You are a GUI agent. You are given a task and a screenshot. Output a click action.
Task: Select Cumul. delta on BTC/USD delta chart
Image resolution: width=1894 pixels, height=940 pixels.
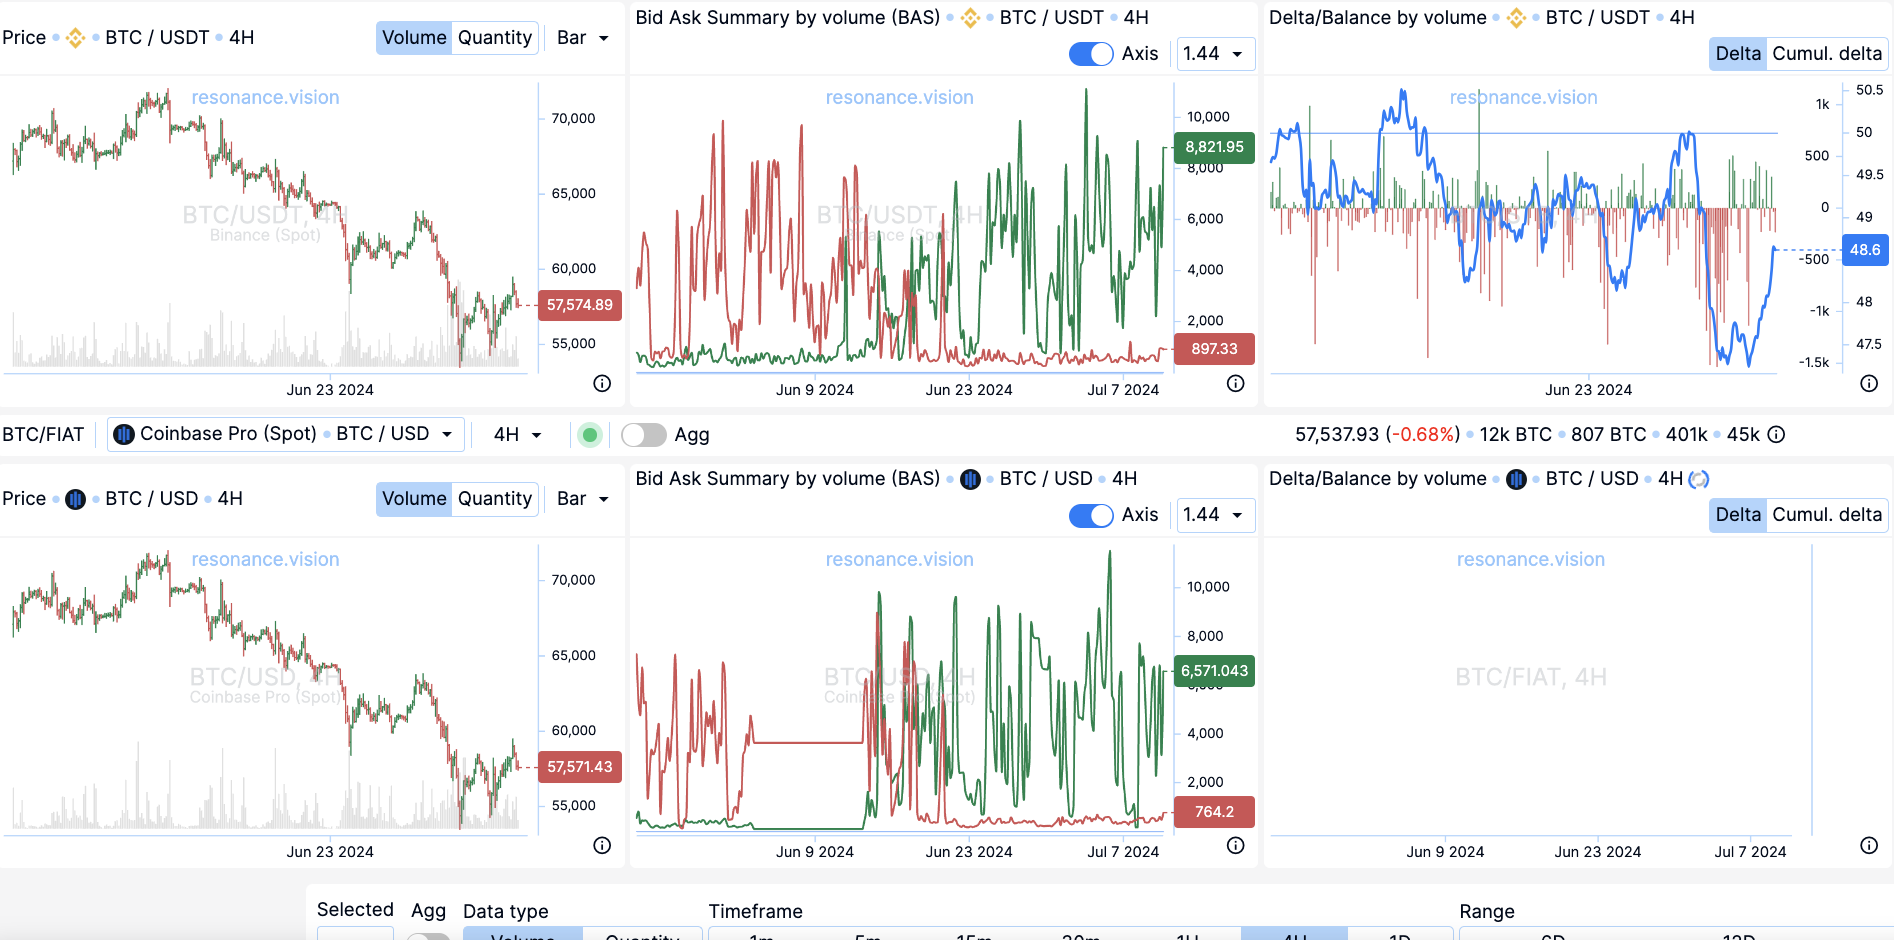point(1826,515)
